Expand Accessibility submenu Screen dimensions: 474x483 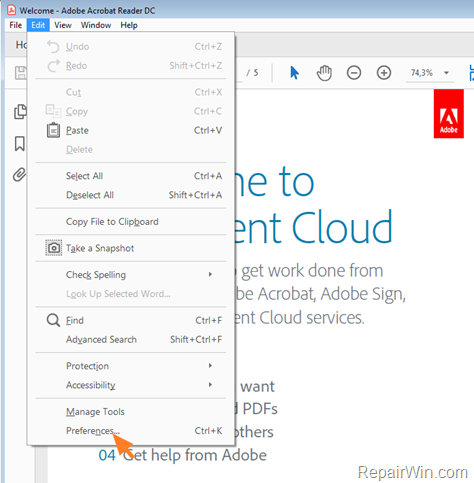pyautogui.click(x=210, y=385)
